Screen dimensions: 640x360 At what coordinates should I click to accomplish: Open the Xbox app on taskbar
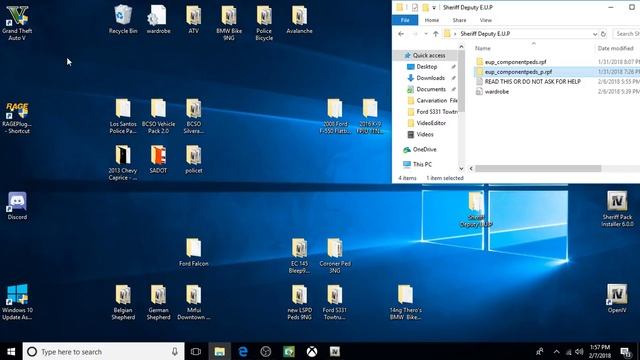point(312,351)
